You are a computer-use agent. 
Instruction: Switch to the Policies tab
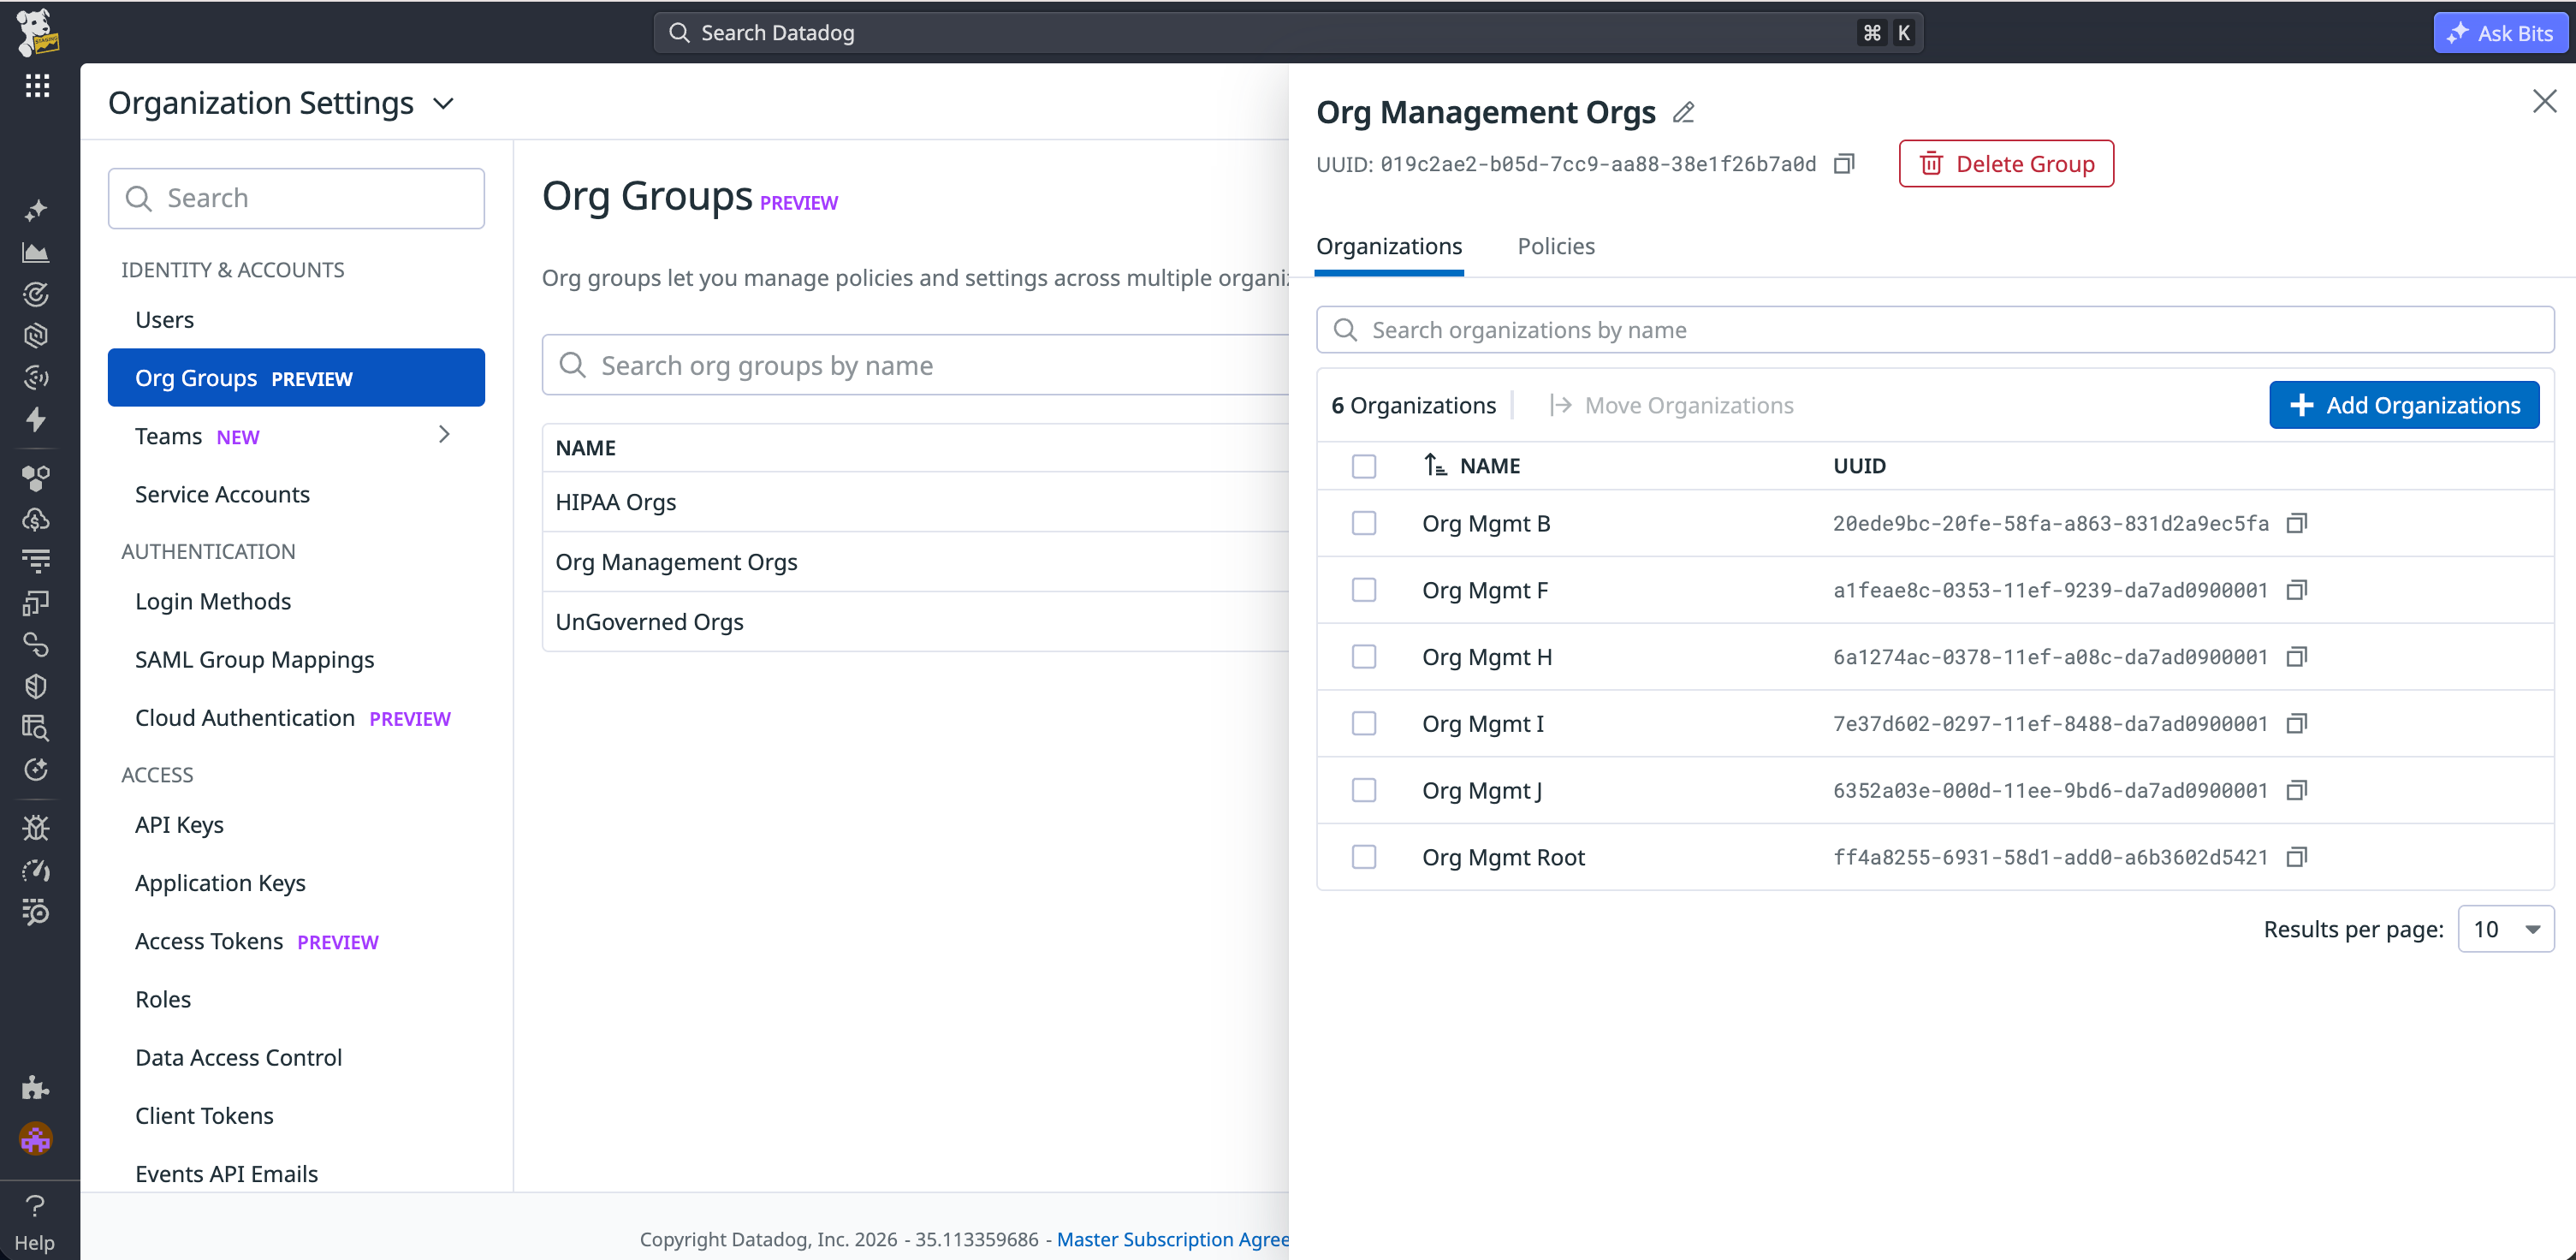(x=1556, y=246)
